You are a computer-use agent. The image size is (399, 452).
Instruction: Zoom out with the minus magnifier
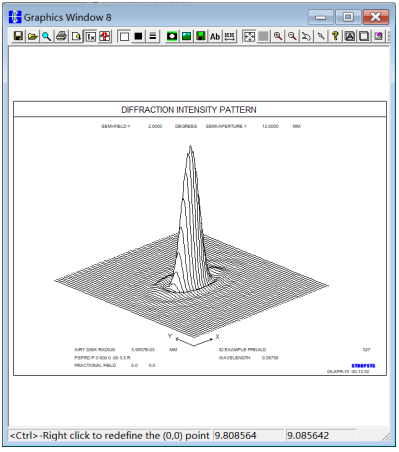292,36
